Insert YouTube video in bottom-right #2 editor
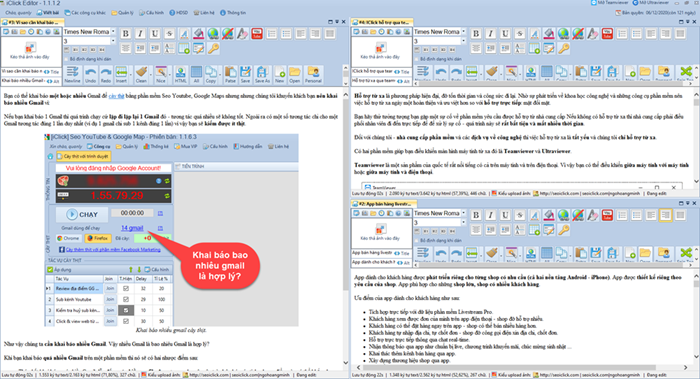This screenshot has height=379, width=700. pos(607,216)
